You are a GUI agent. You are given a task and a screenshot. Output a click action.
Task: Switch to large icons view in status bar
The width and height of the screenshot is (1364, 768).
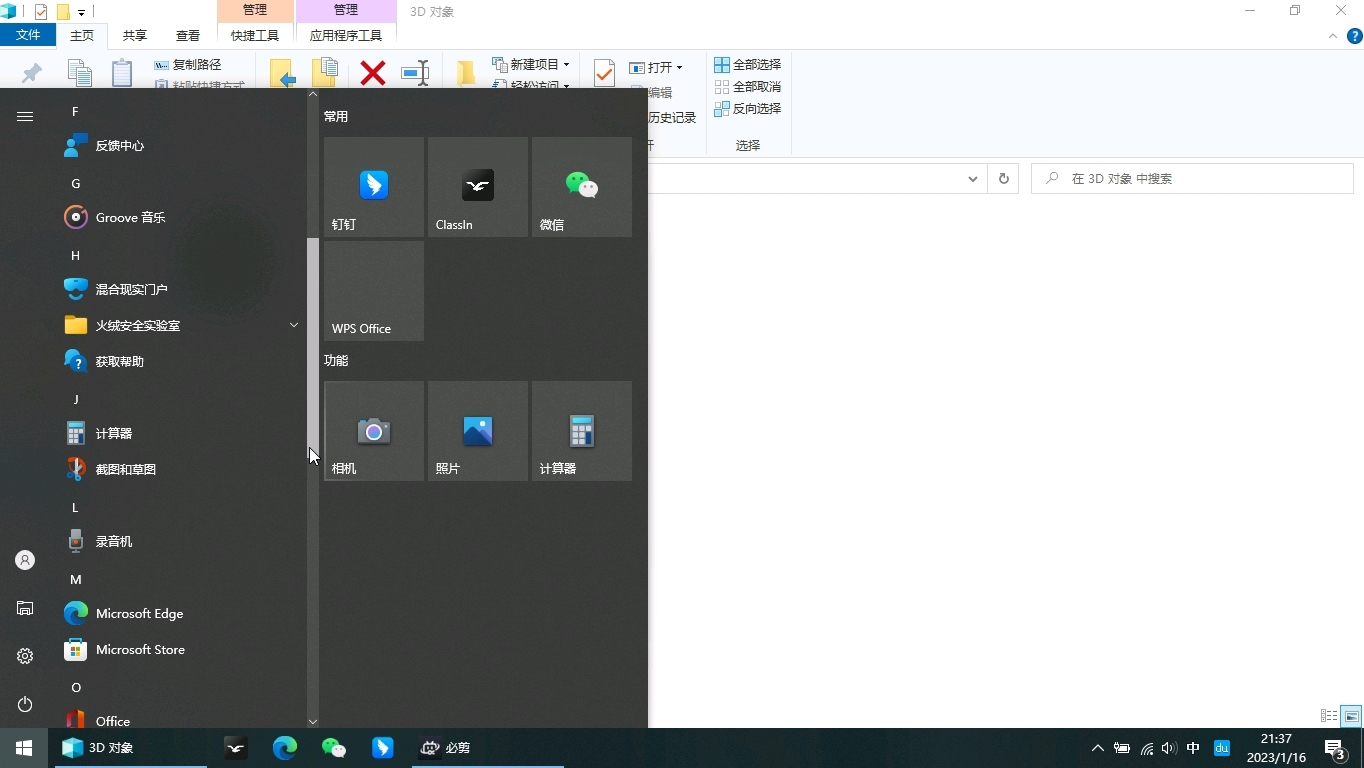[x=1351, y=716]
